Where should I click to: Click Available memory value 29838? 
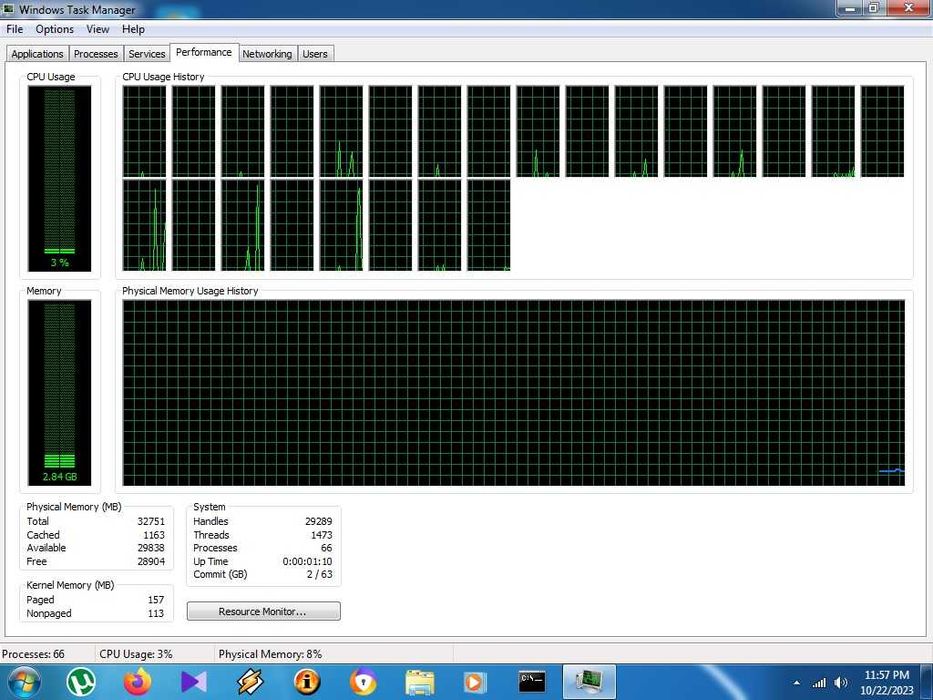pos(151,548)
